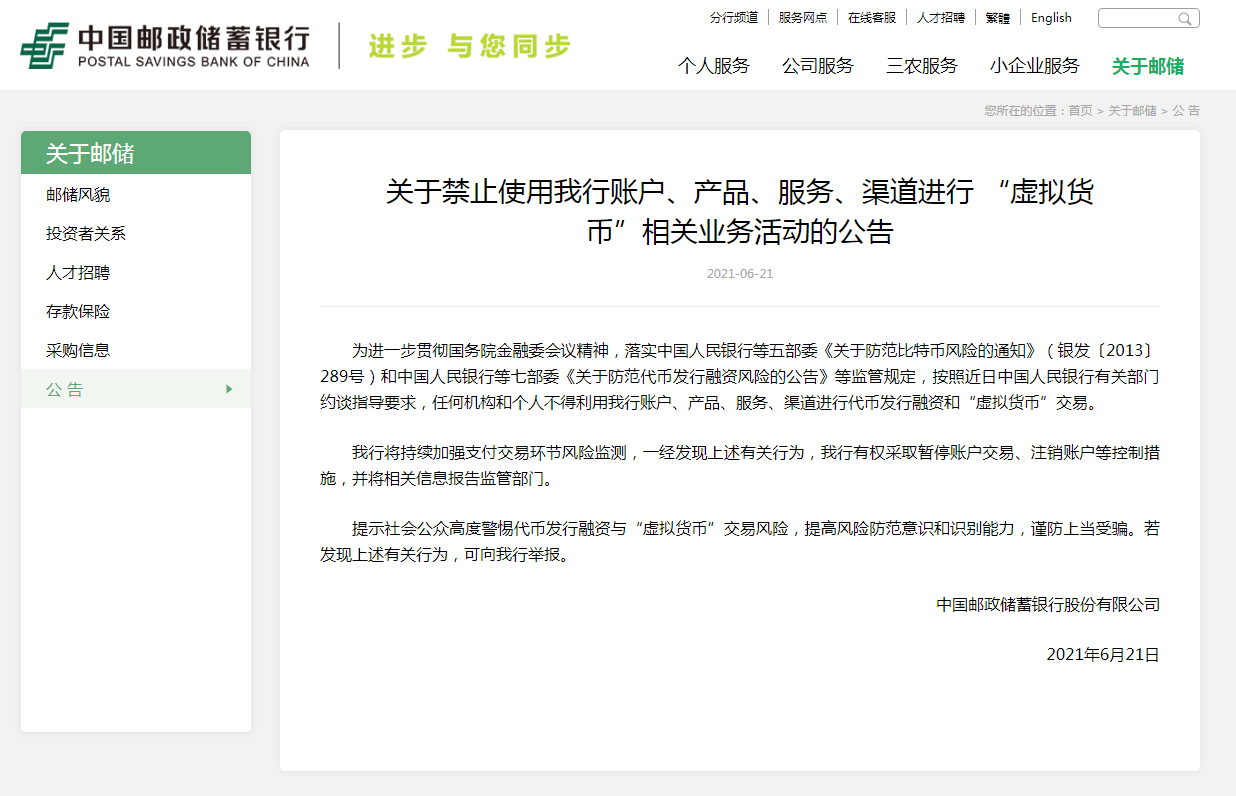Open 三农服务 main menu

click(x=922, y=66)
